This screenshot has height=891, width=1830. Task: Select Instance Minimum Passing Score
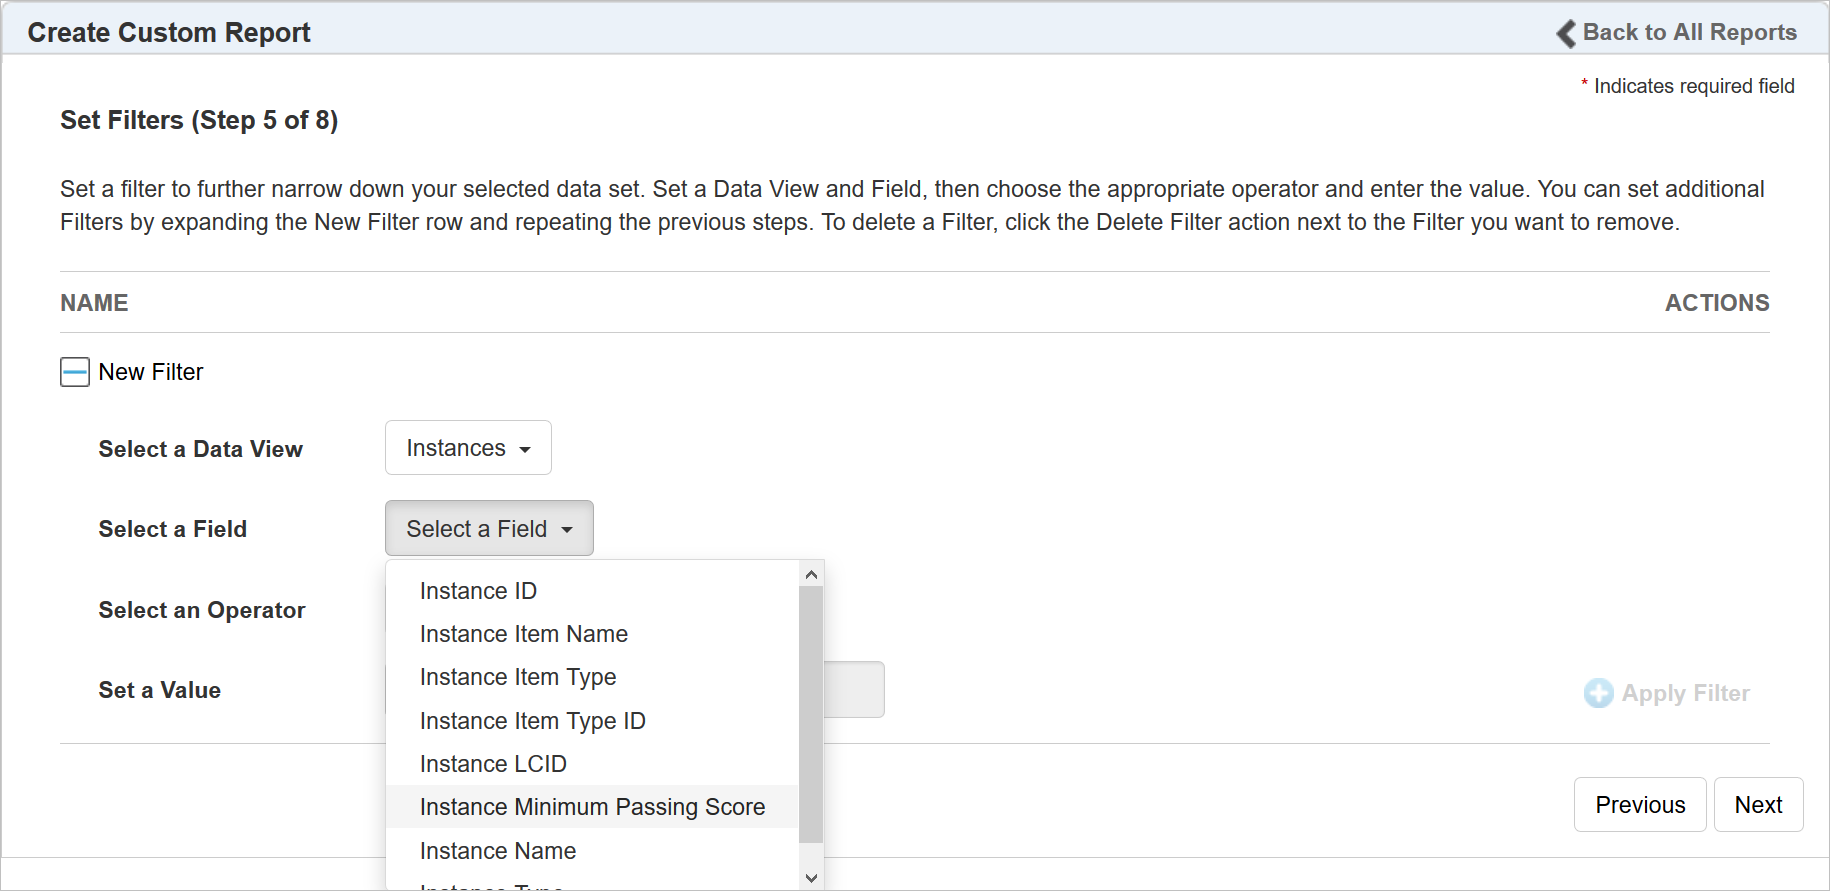[x=592, y=807]
